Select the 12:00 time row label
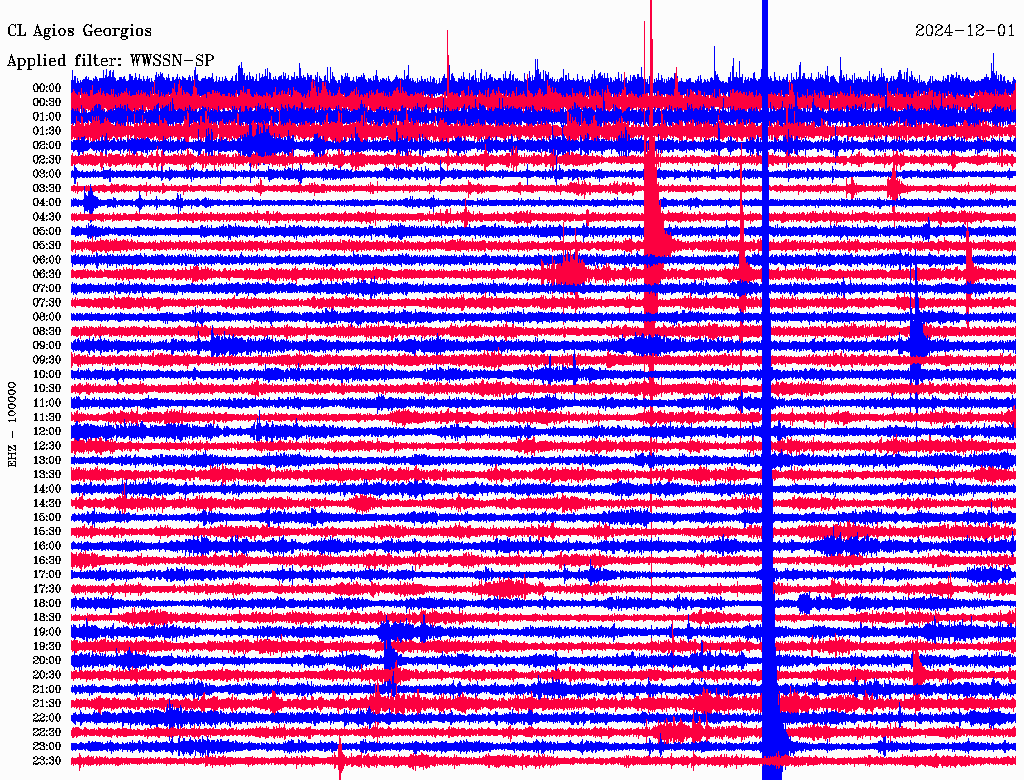 (47, 431)
